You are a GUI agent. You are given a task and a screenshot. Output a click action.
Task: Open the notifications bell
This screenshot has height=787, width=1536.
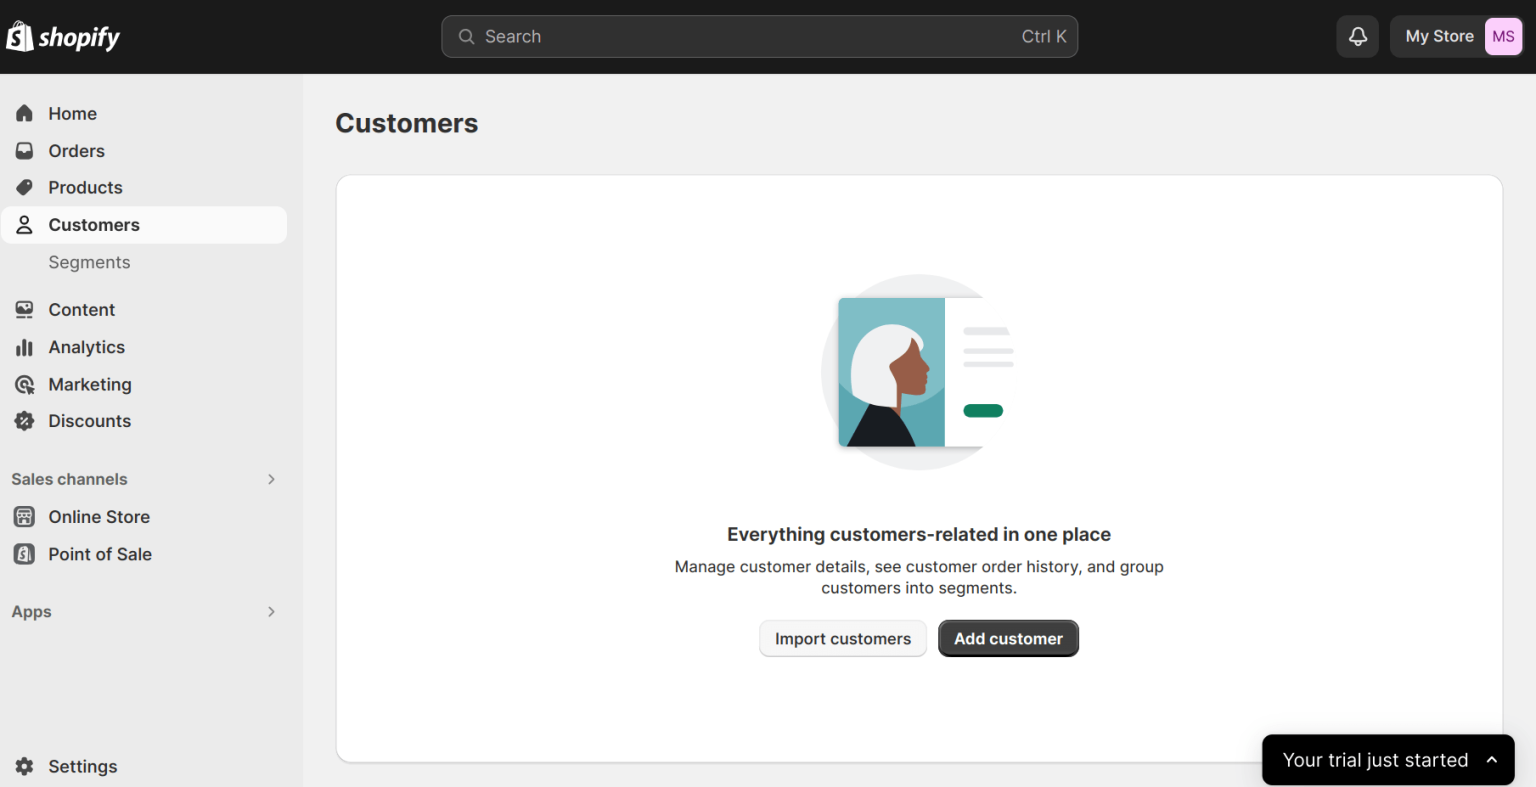click(x=1357, y=36)
